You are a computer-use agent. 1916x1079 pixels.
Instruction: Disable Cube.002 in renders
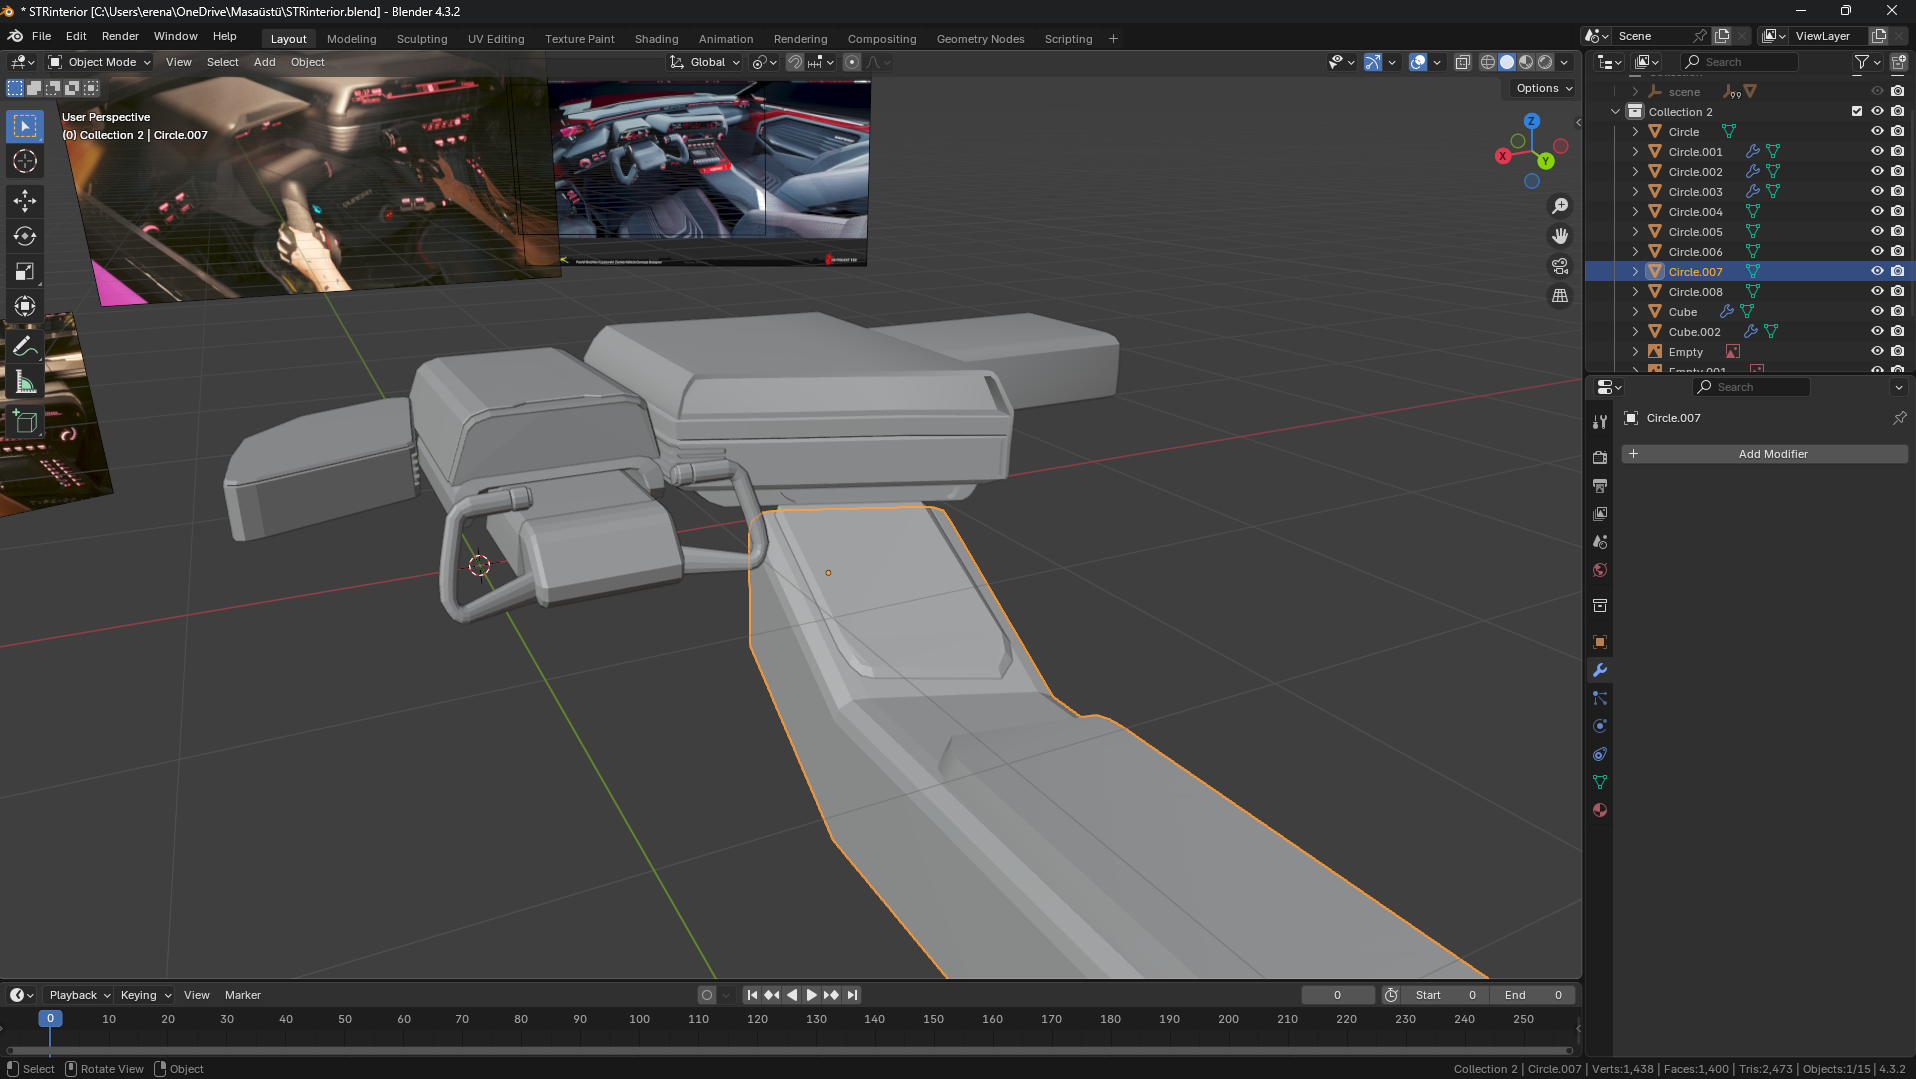point(1897,331)
